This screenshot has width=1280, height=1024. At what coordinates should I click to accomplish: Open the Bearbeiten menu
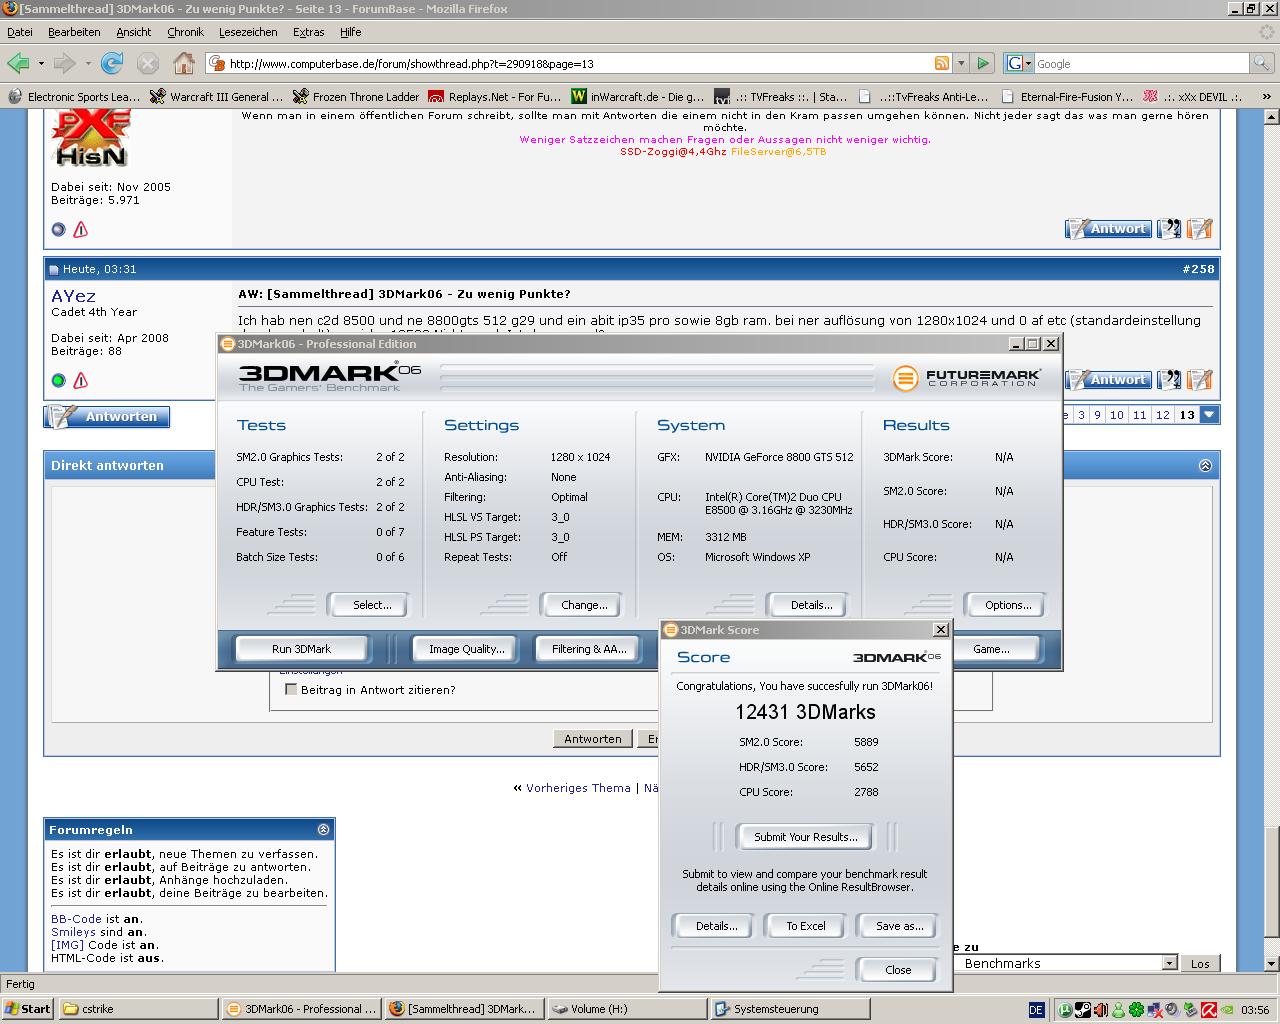tap(74, 32)
